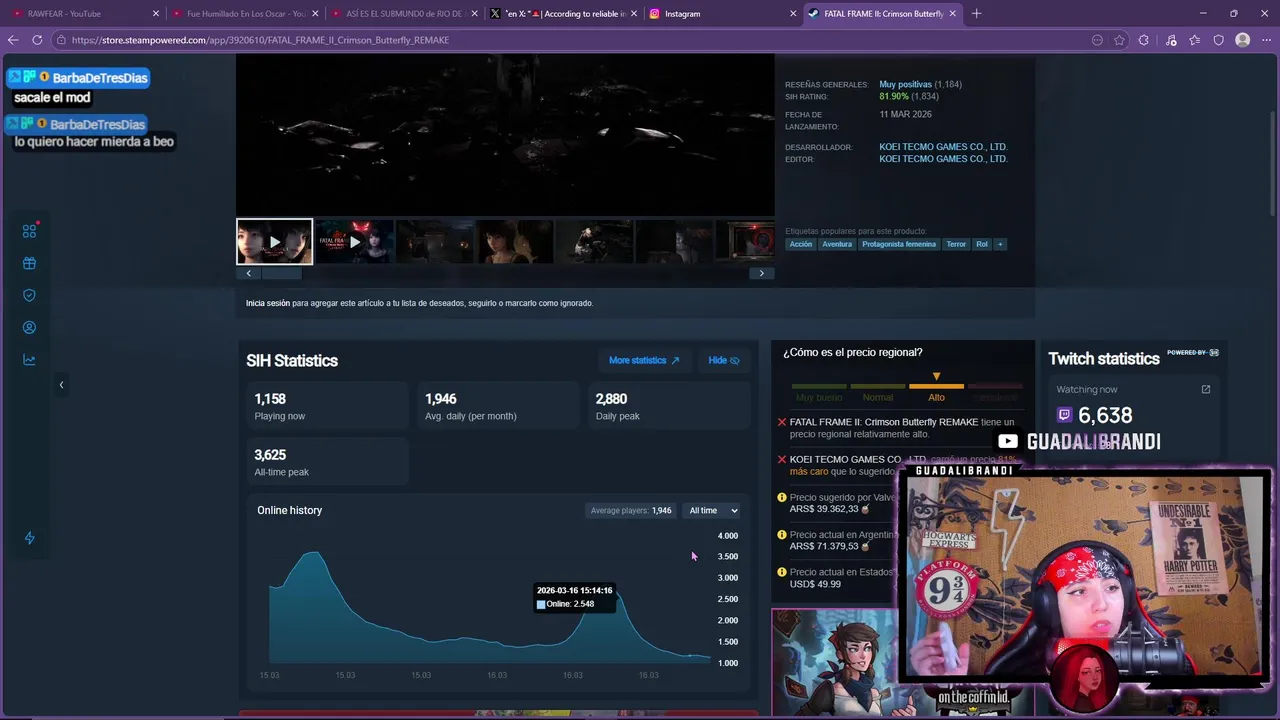Select the 'Terror' tag
This screenshot has height=720, width=1280.
pyautogui.click(x=956, y=244)
